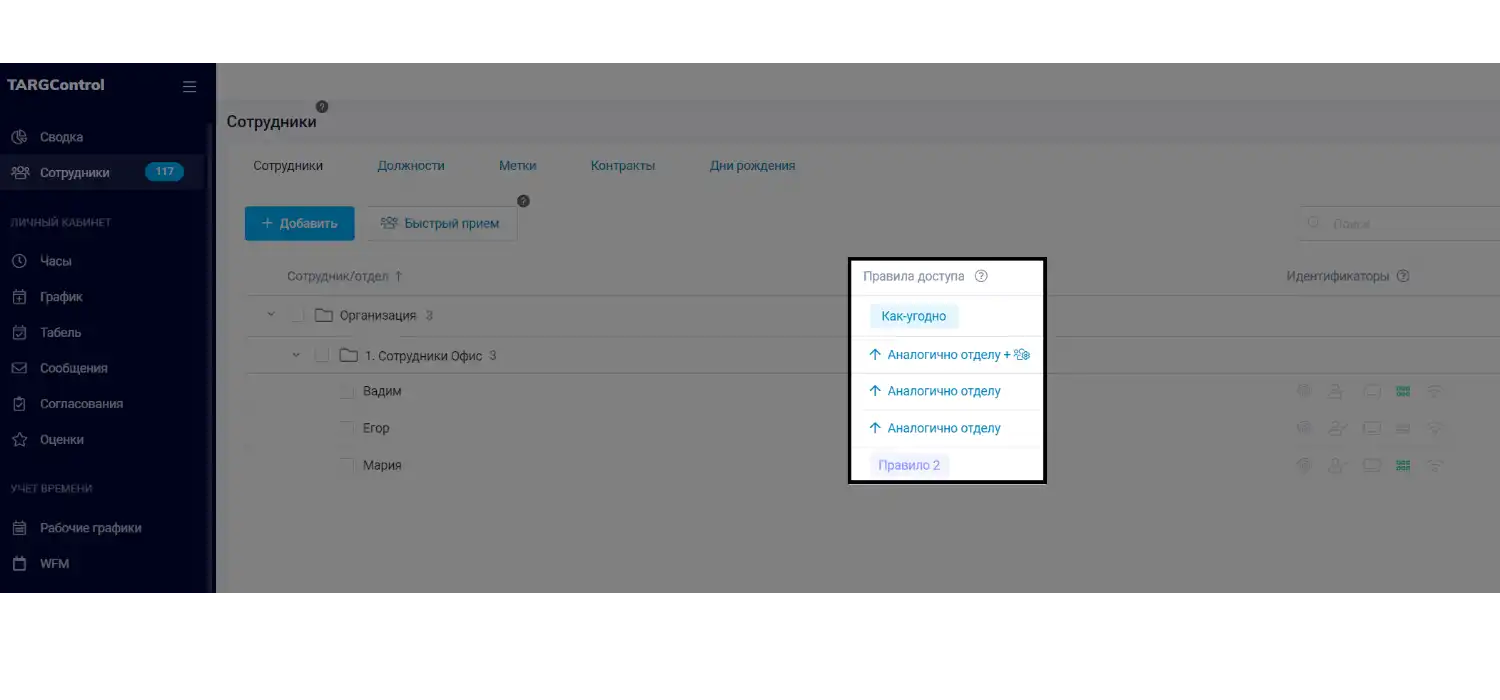
Task: Click the fingerprint identifier icon in Вадим's row
Action: point(1303,392)
